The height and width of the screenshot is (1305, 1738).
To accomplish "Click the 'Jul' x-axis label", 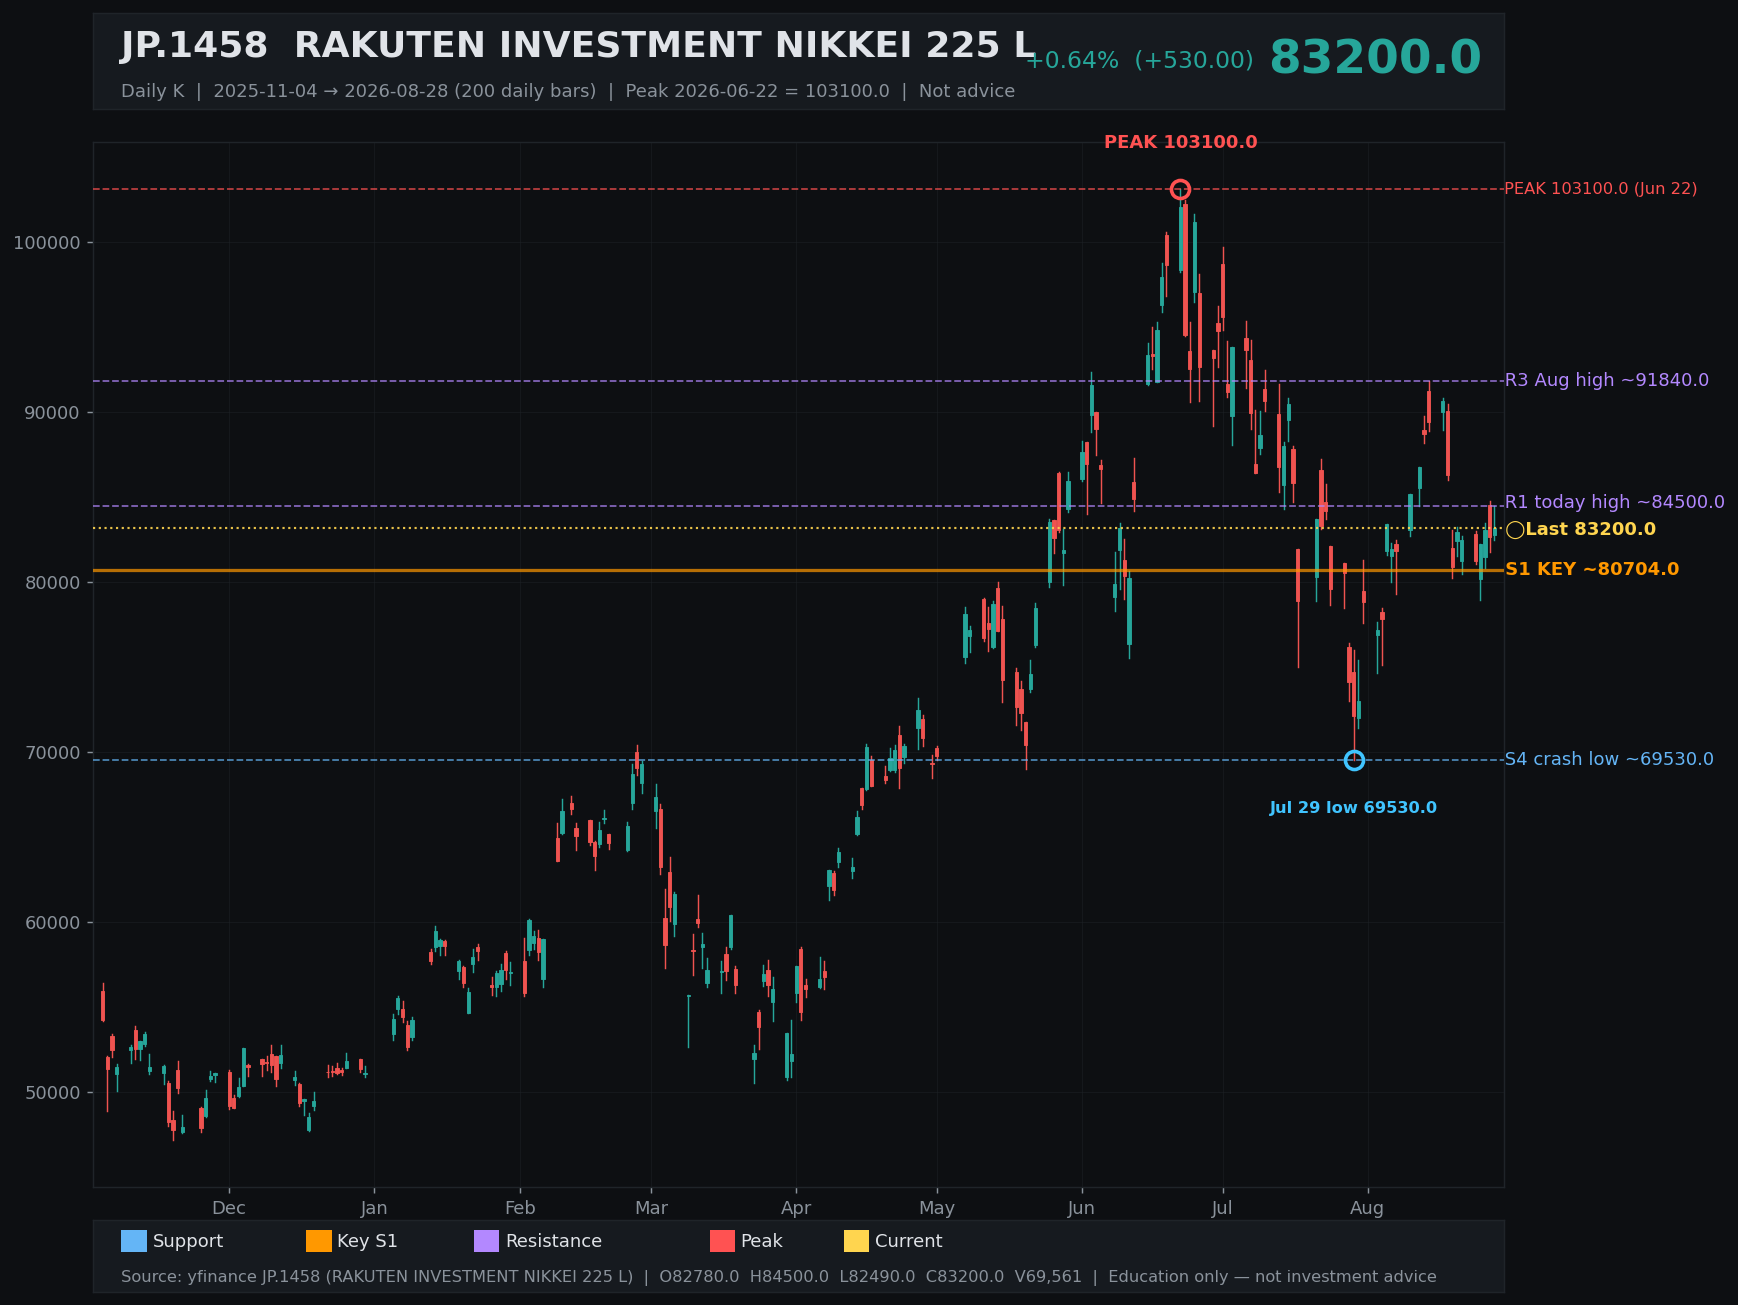I will coord(1222,1208).
